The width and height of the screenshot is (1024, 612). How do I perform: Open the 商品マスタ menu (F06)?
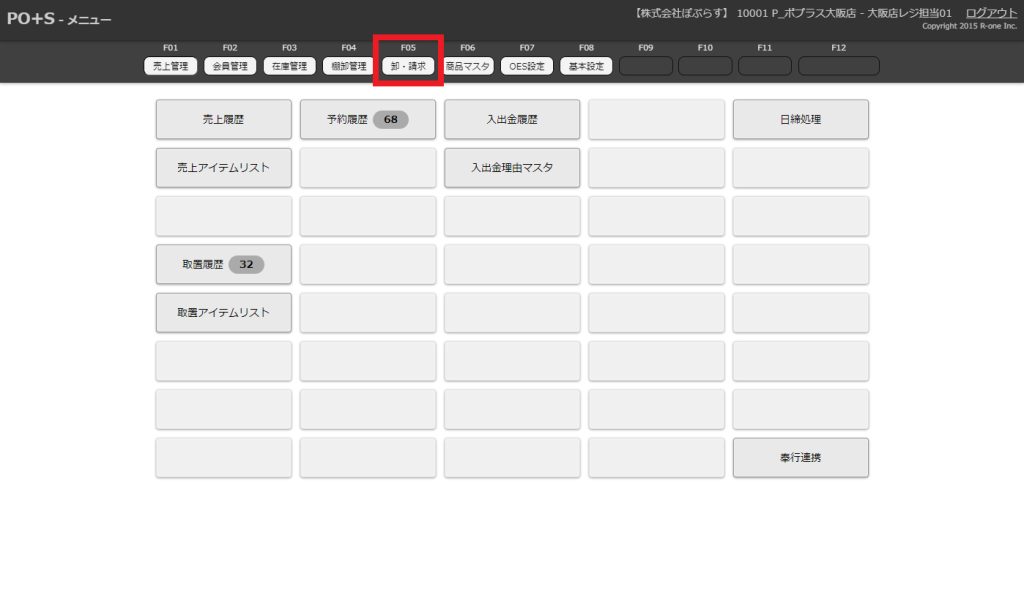[x=467, y=67]
